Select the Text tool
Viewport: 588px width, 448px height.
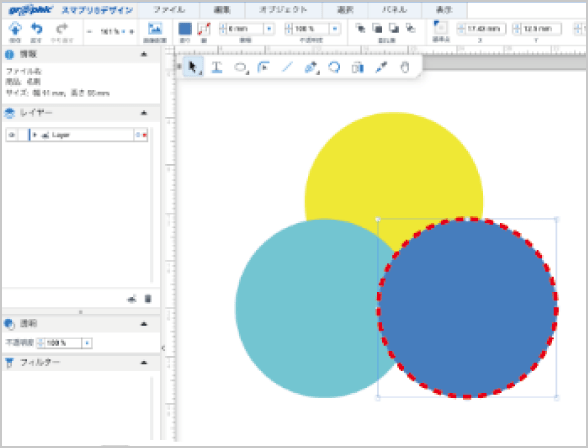[216, 67]
